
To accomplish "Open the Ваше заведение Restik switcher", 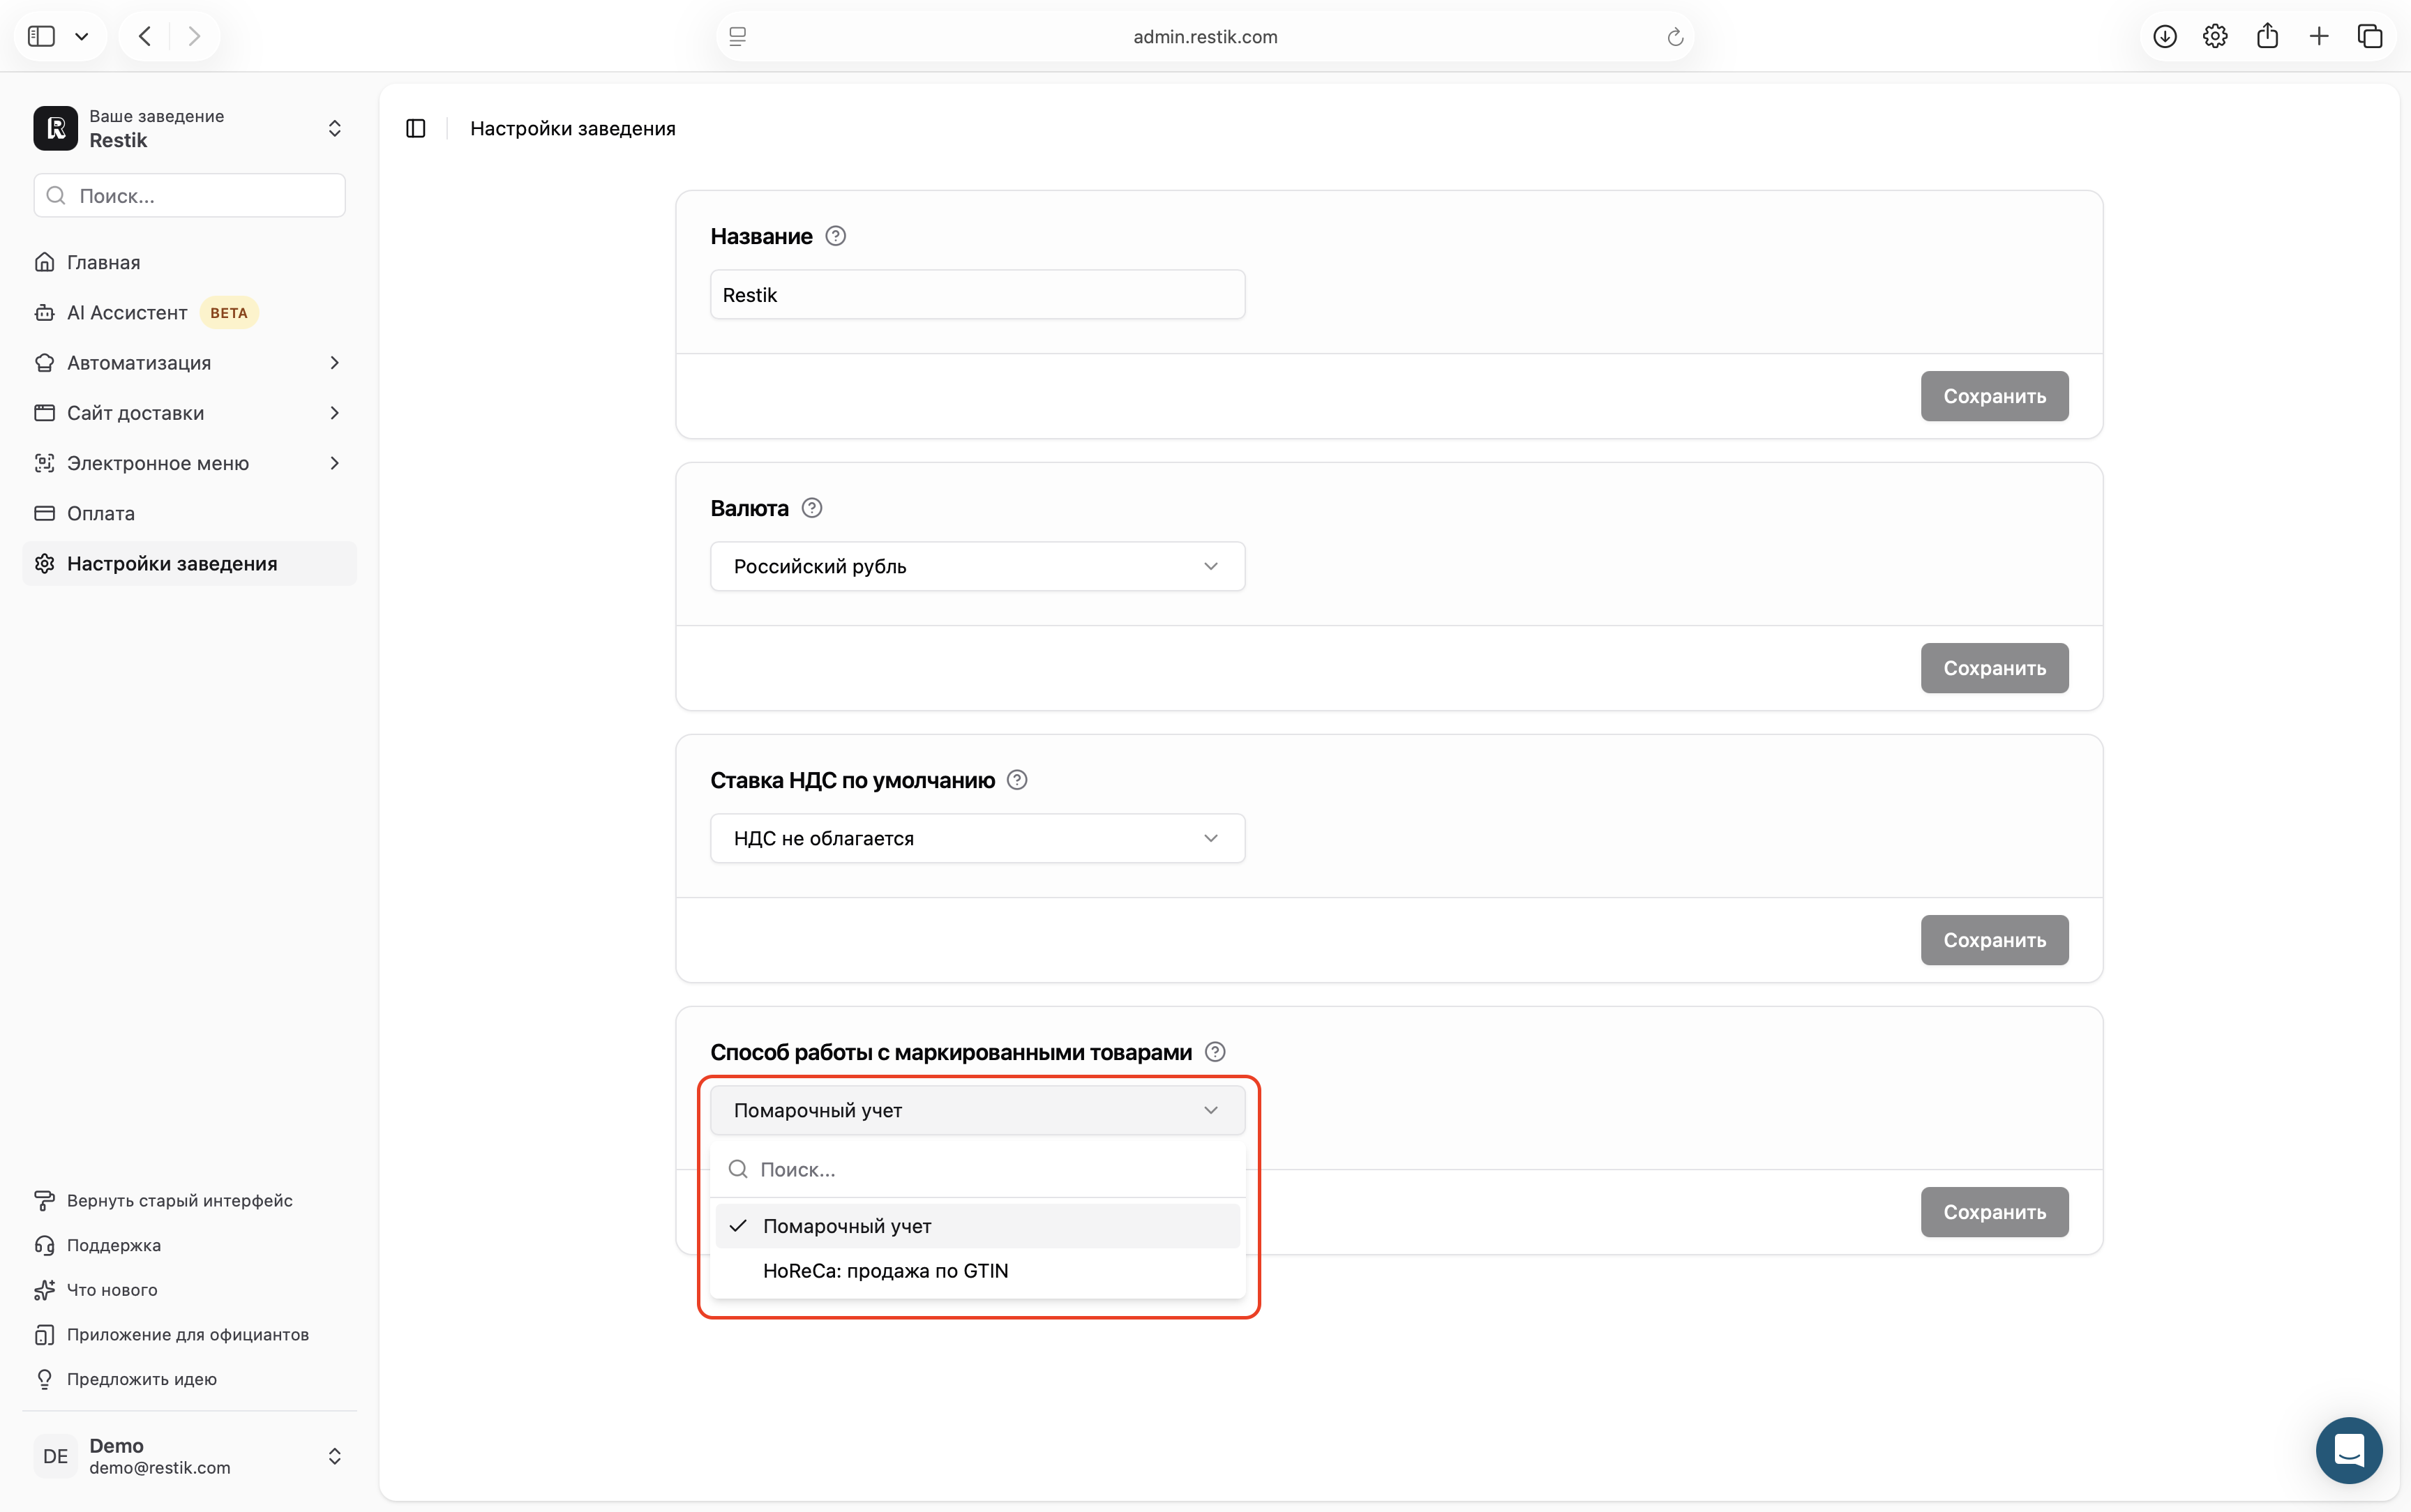I will tap(189, 128).
